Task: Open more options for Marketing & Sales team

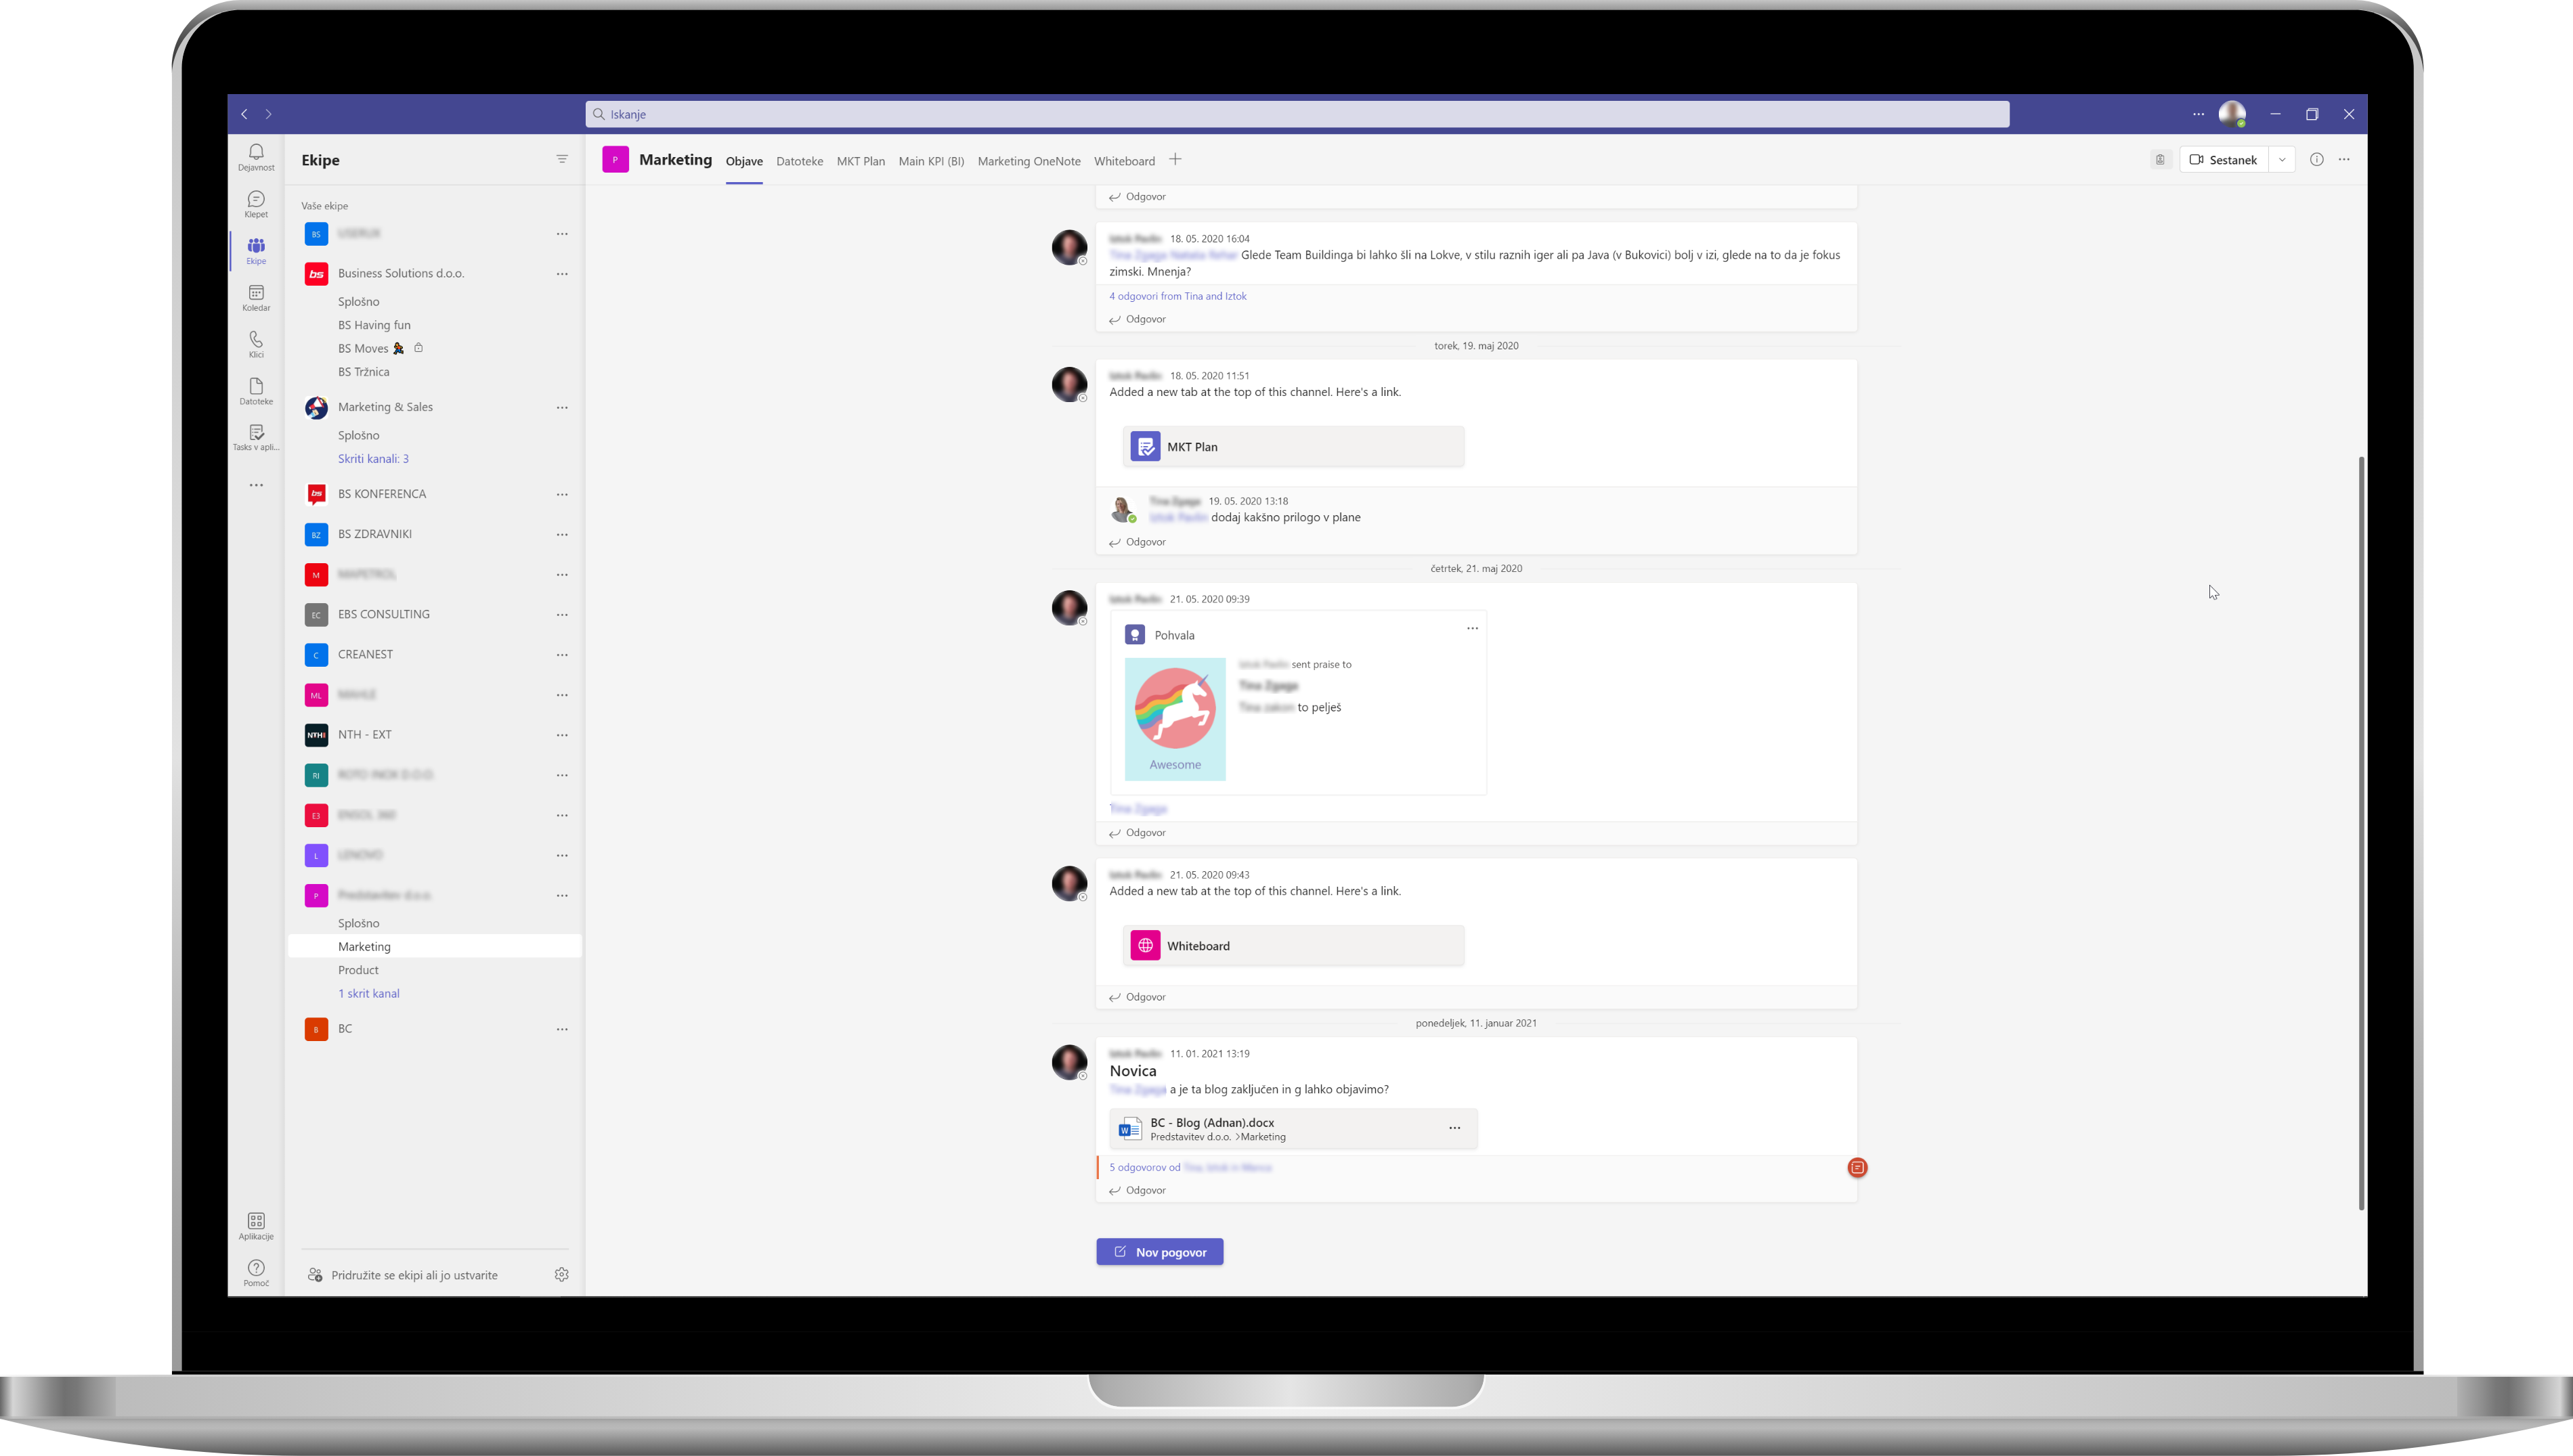Action: click(562, 407)
